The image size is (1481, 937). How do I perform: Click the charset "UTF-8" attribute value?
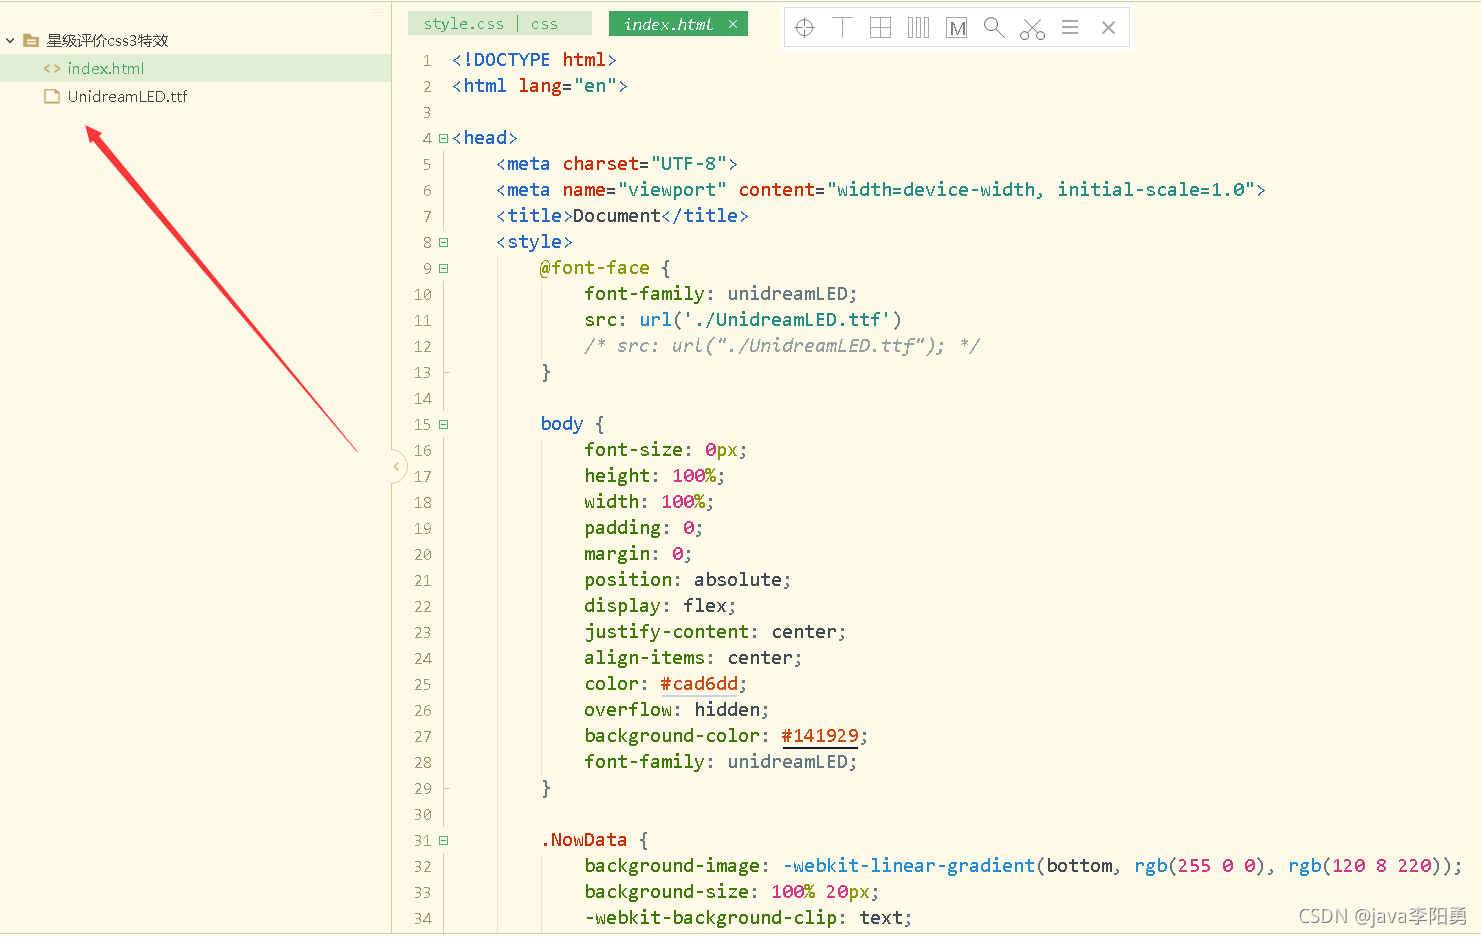click(x=689, y=164)
